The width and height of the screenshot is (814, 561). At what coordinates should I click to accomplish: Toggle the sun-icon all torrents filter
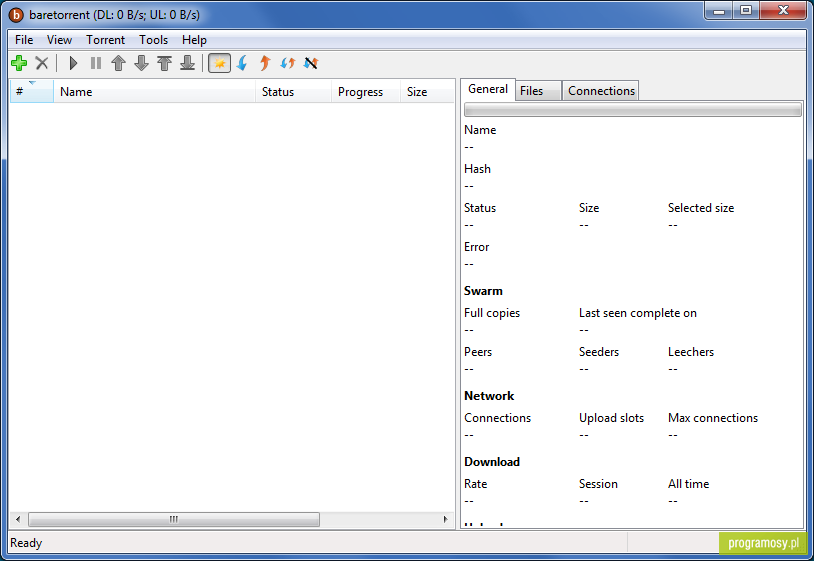pos(220,63)
